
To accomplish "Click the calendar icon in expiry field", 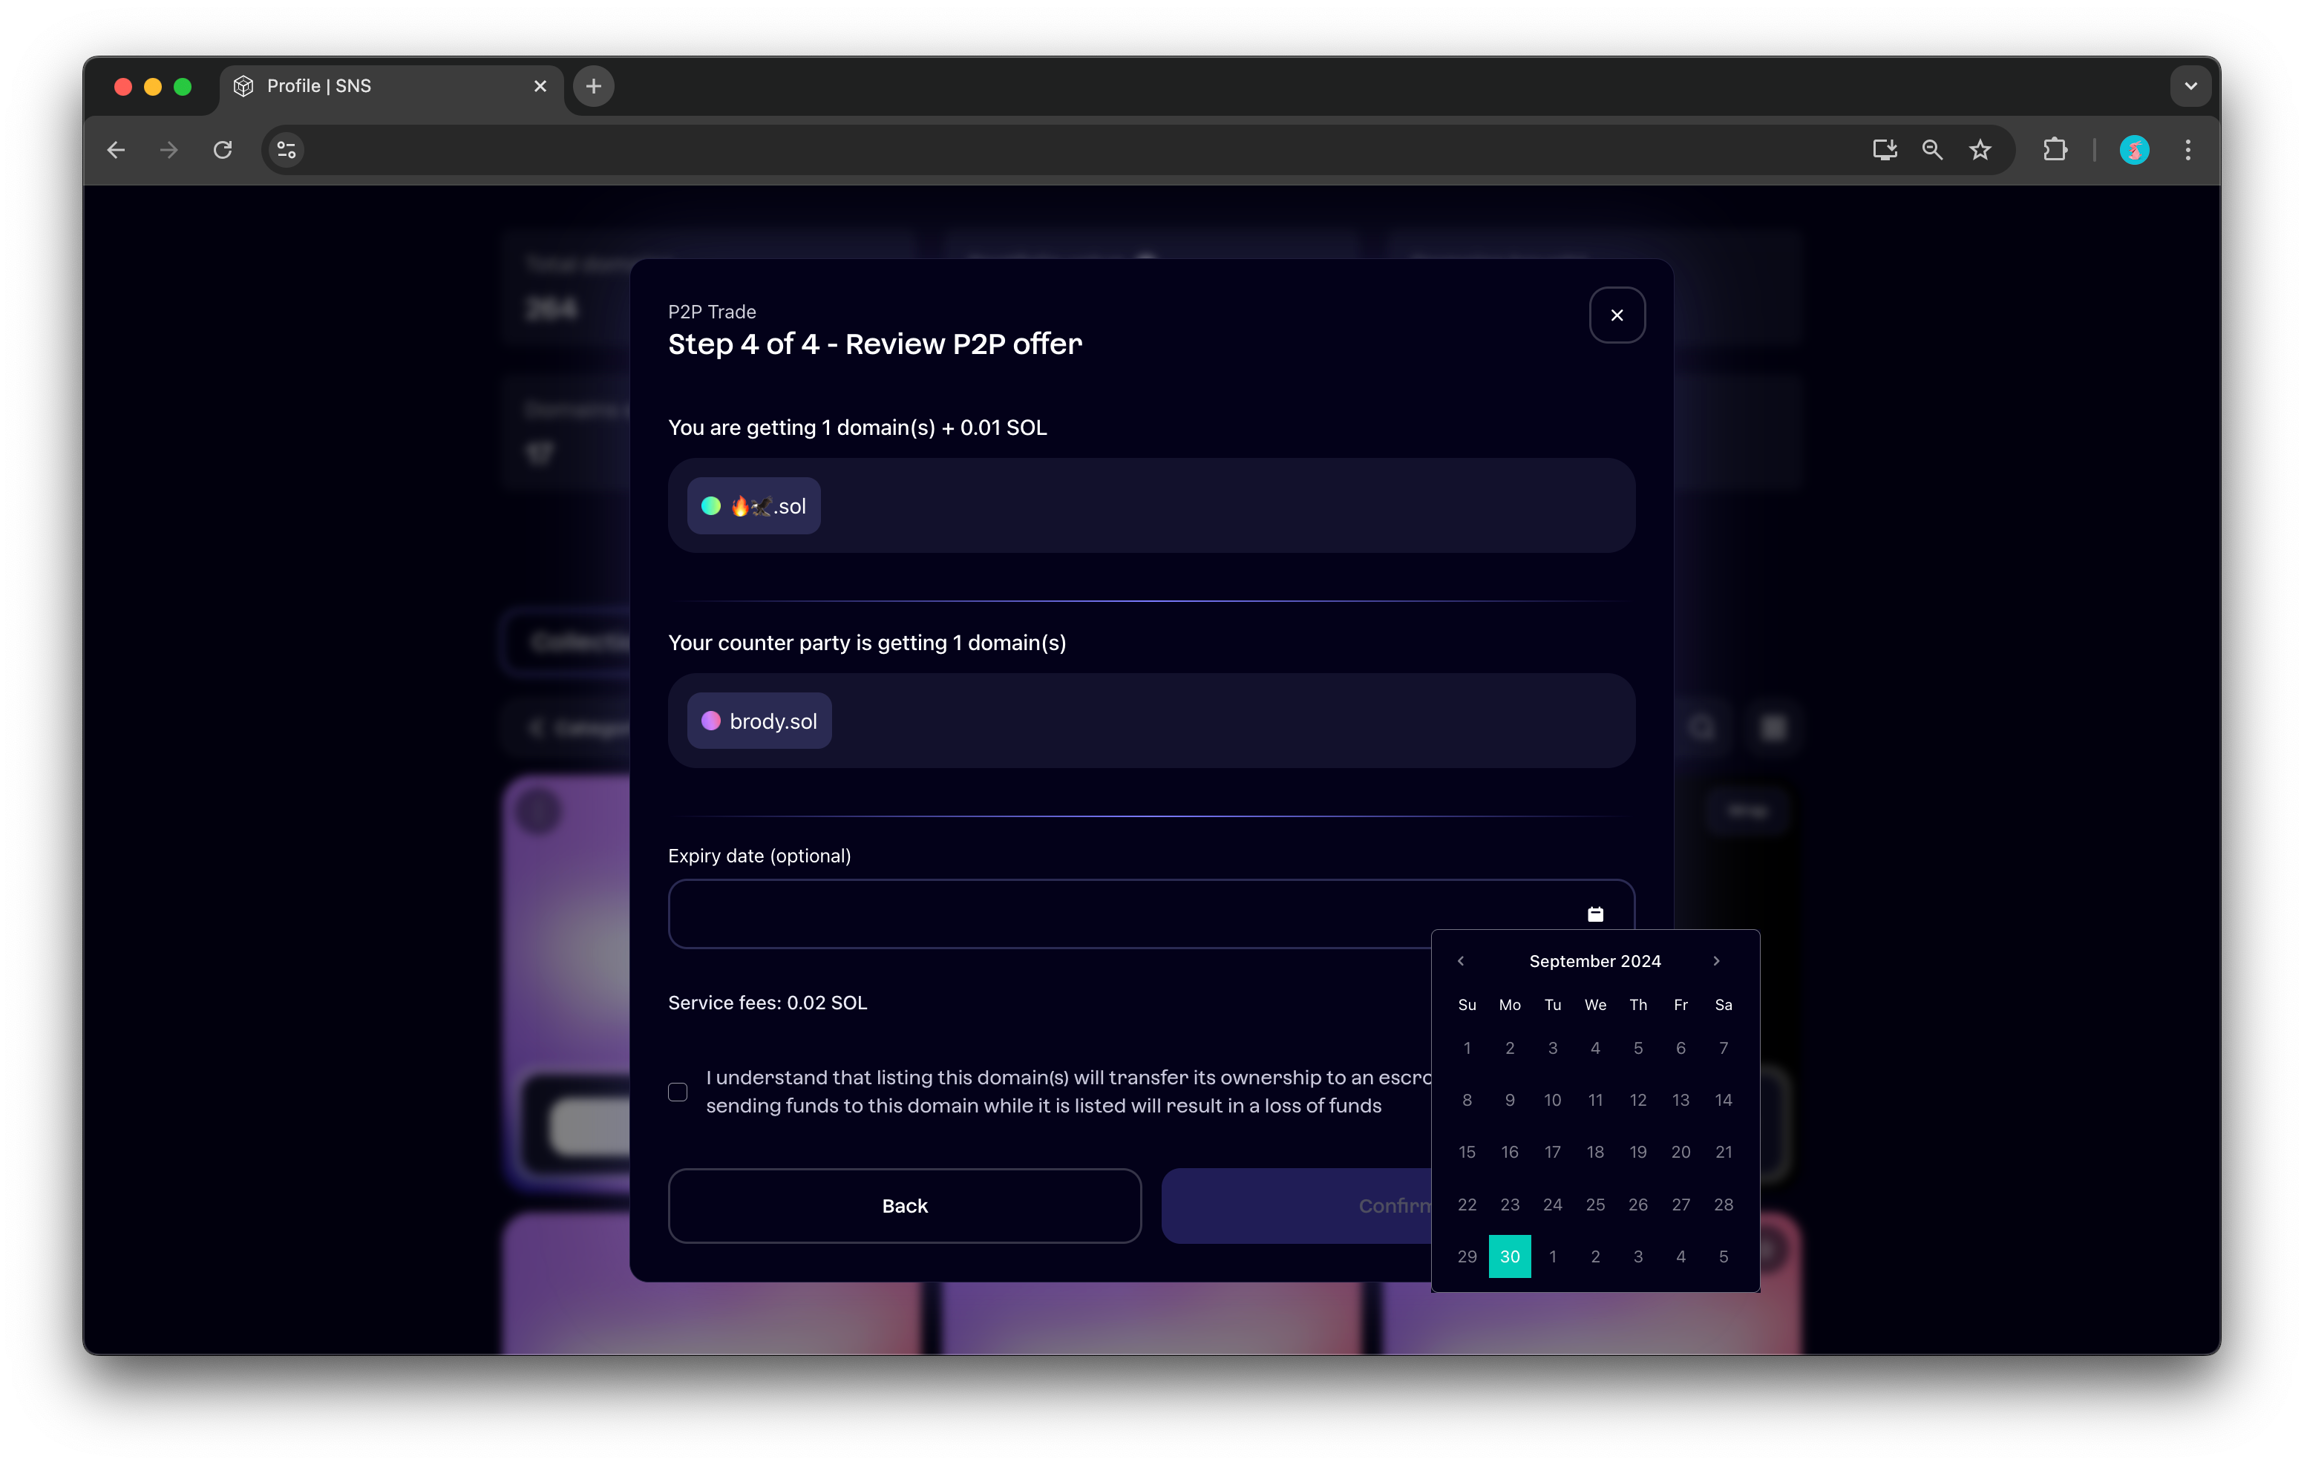I will 1595,914.
